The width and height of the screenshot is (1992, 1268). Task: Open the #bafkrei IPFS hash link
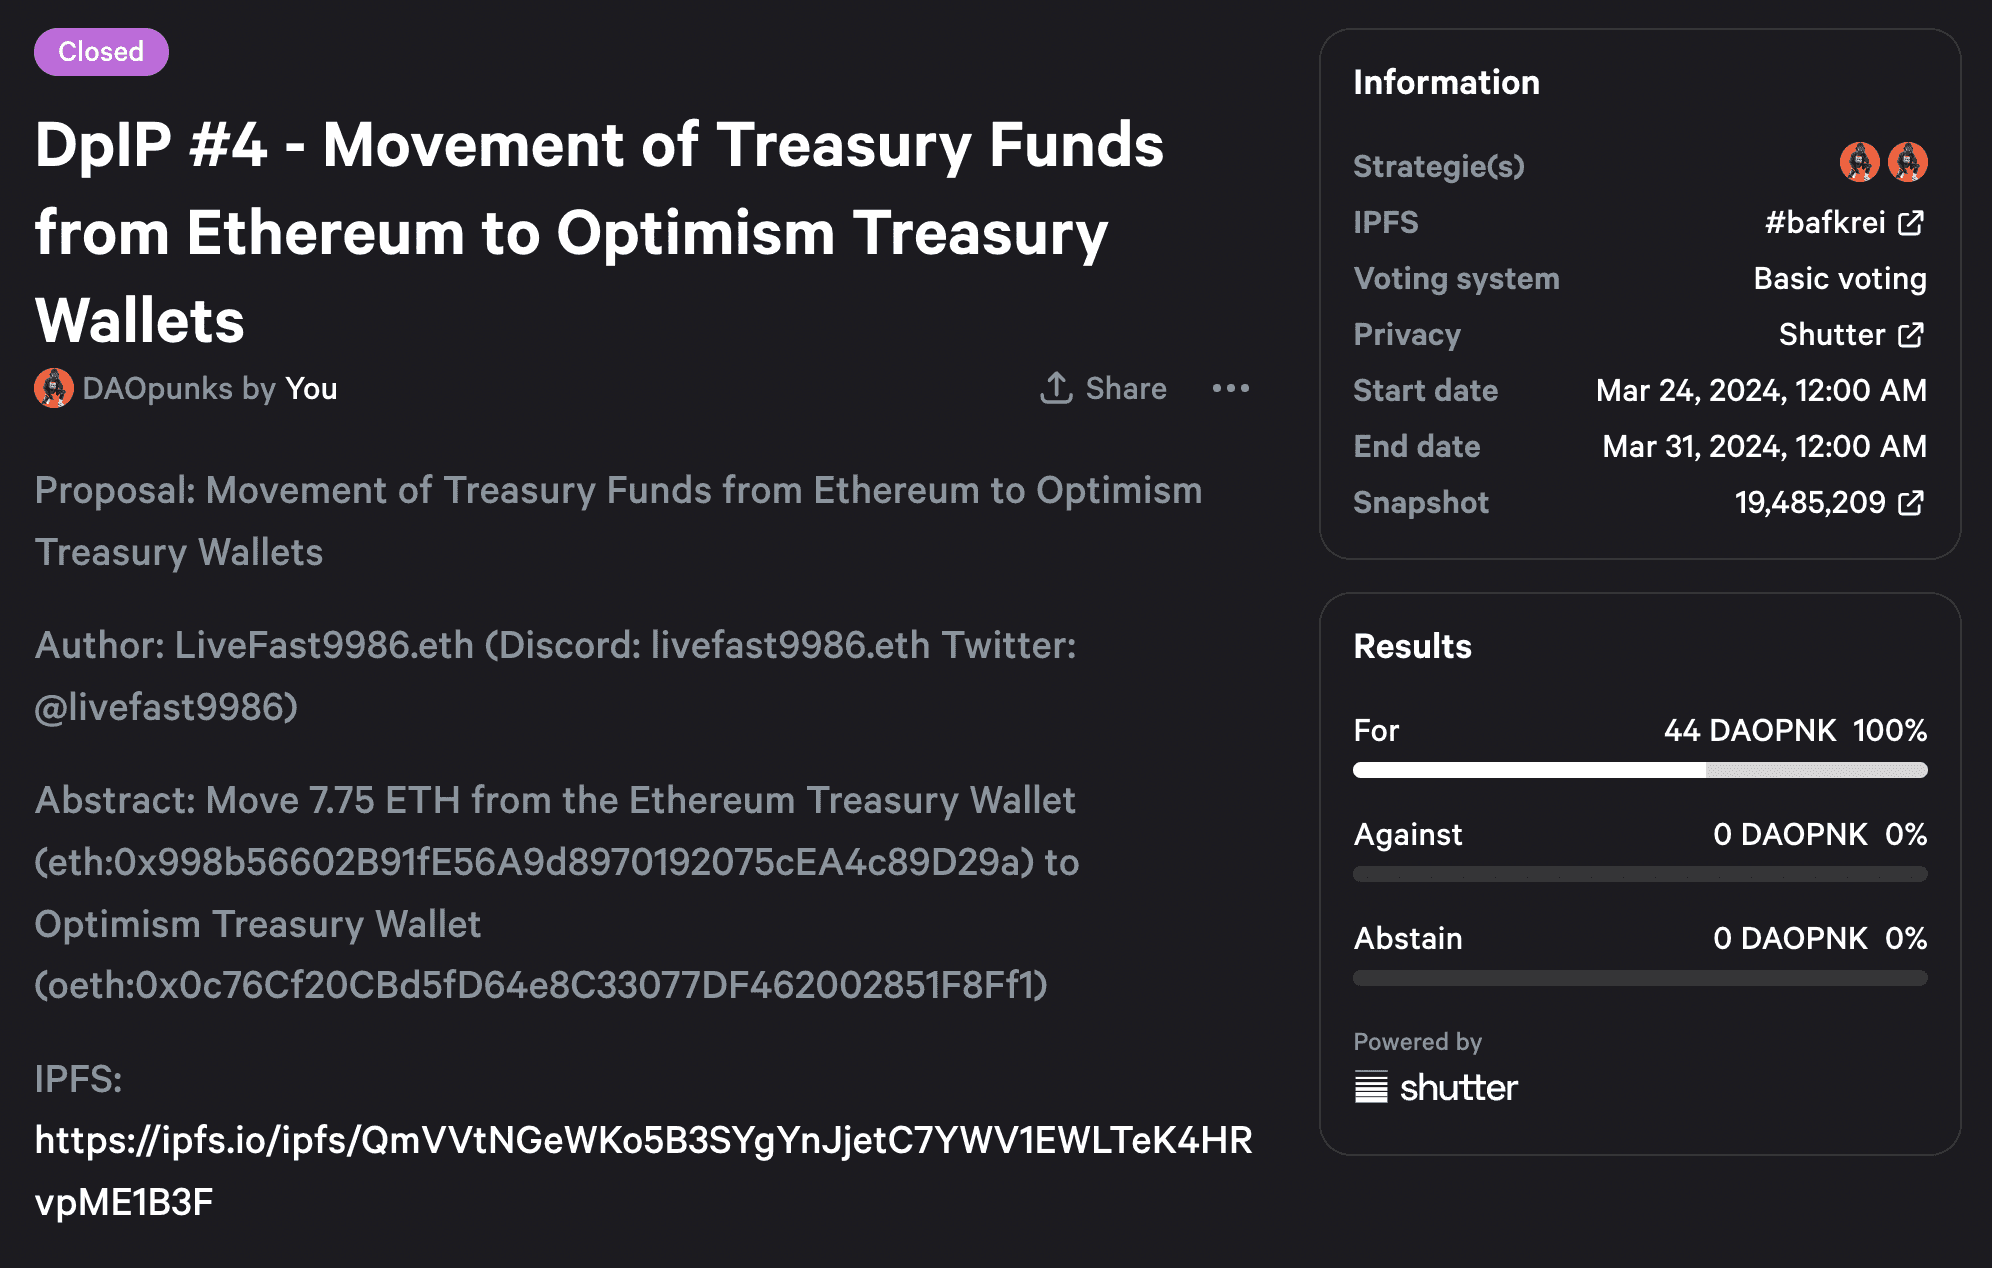[x=1825, y=222]
